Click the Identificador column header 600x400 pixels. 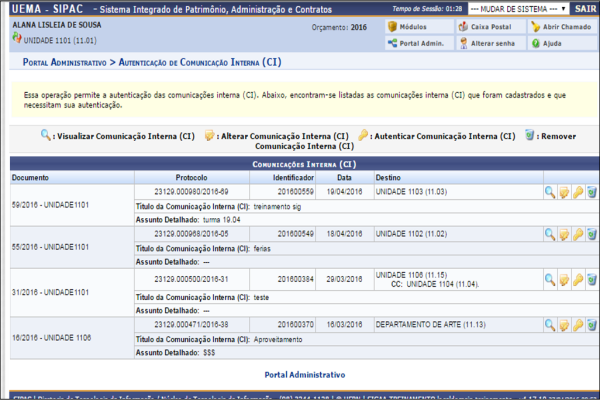point(293,178)
